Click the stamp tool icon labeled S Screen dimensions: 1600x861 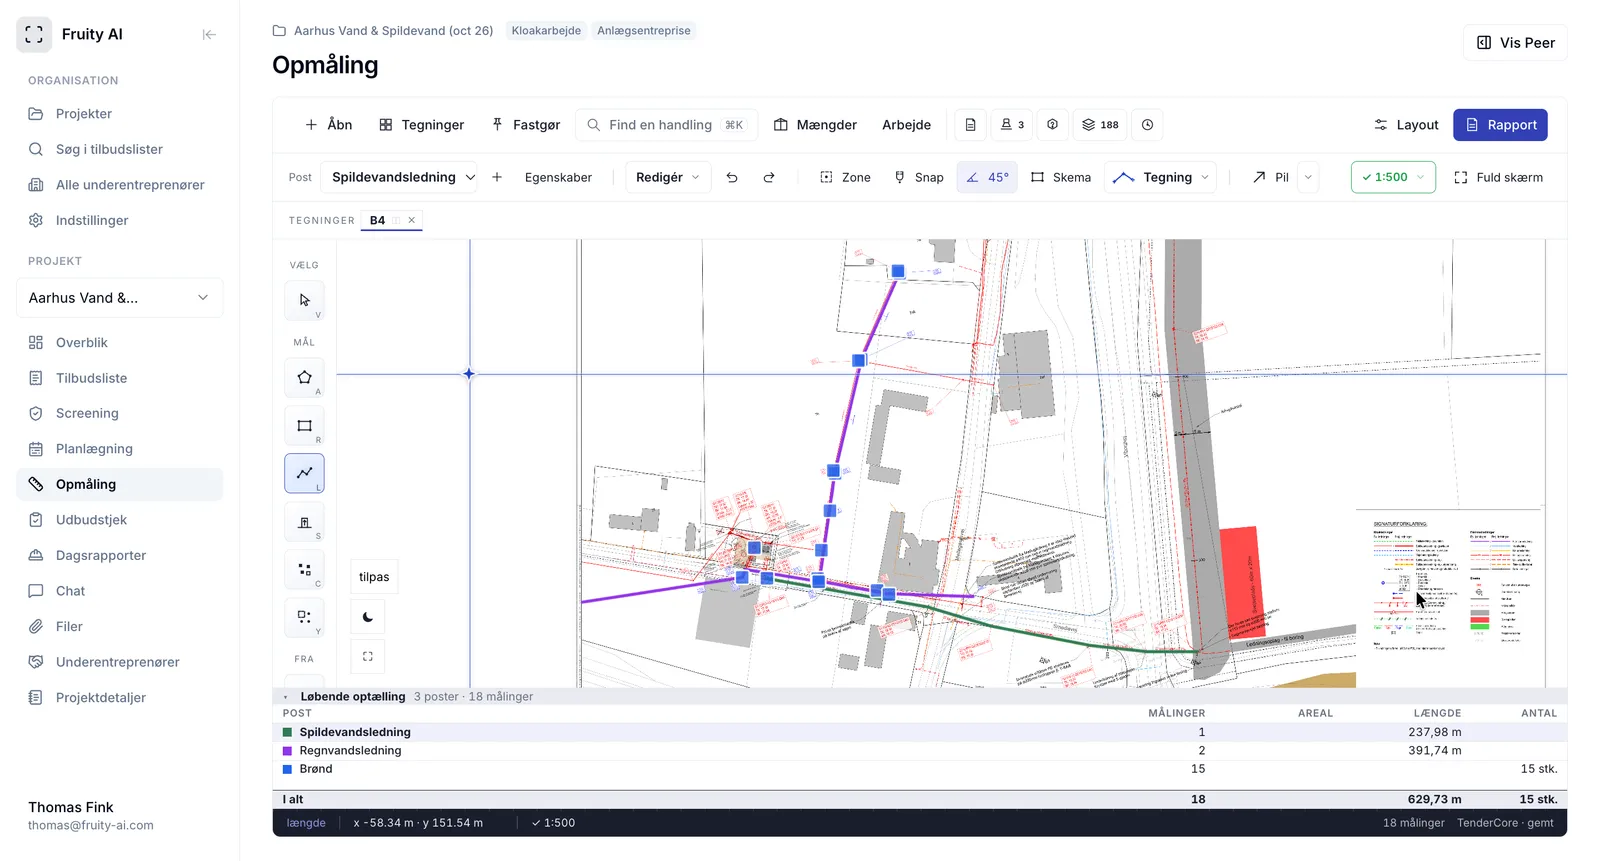click(x=304, y=522)
